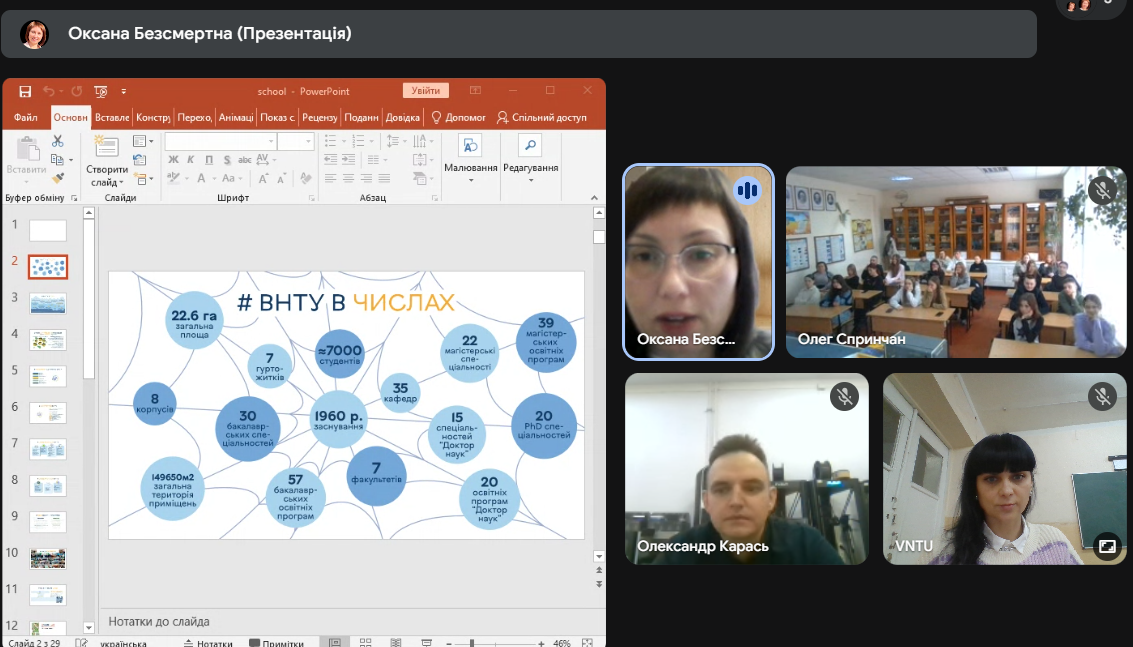1133x647 pixels.
Task: Fit slide to current window icon
Action: point(596,643)
